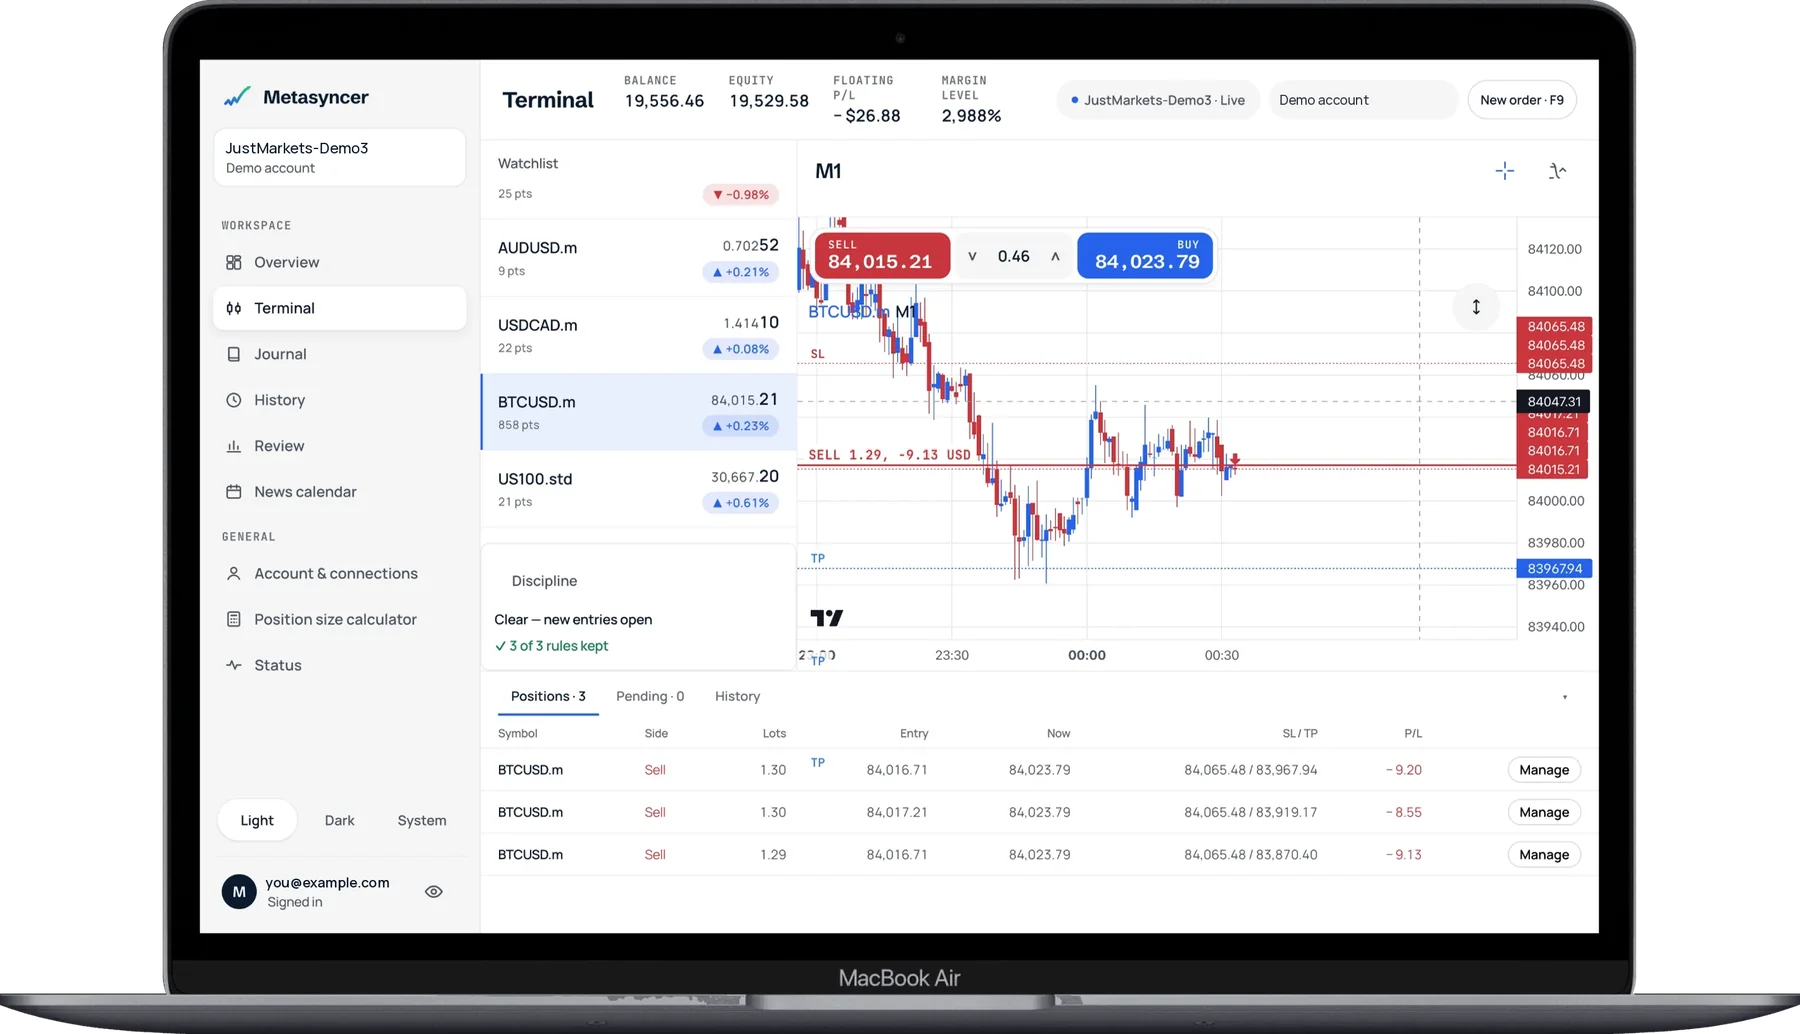Click the P/L column header
This screenshot has height=1034, width=1800.
[1412, 733]
